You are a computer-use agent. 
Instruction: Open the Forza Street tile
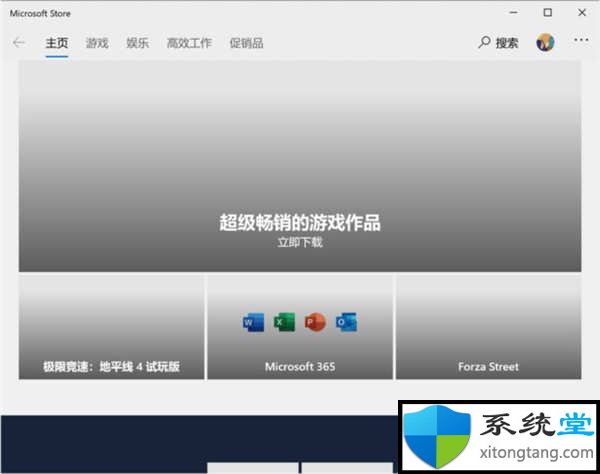(488, 327)
